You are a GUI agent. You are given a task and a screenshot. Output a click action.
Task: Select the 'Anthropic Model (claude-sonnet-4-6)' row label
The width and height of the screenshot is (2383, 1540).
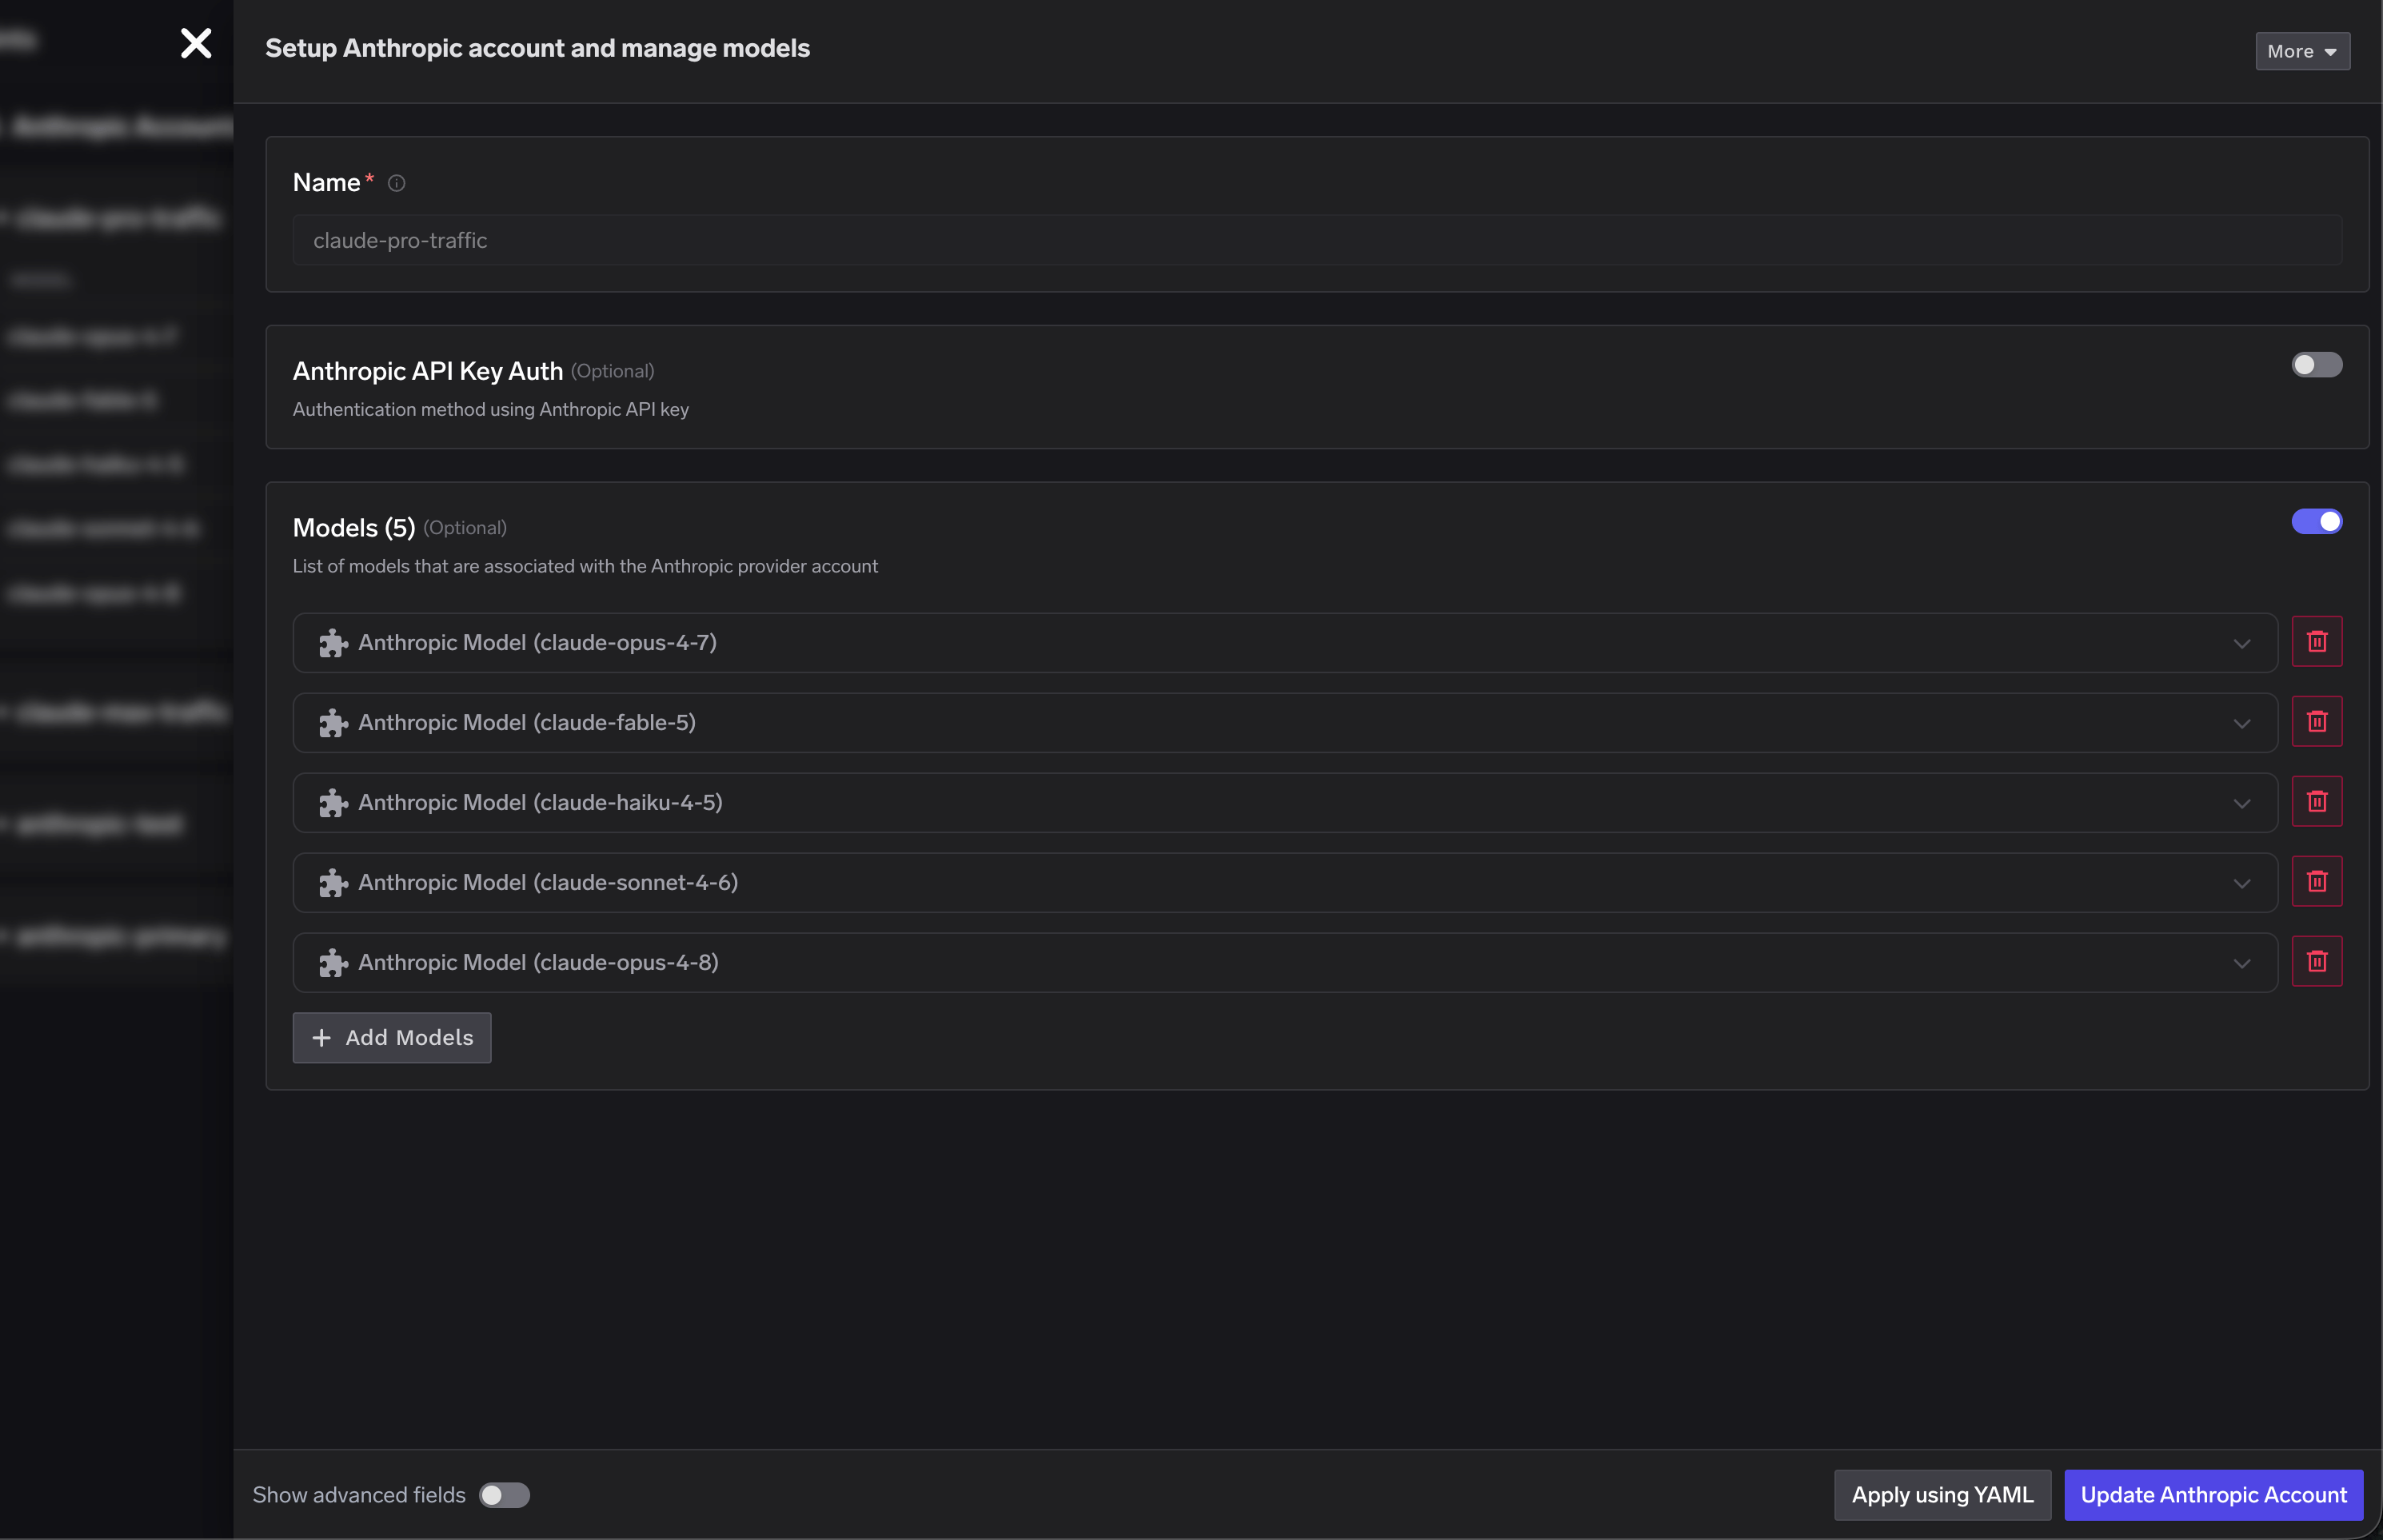(x=548, y=882)
